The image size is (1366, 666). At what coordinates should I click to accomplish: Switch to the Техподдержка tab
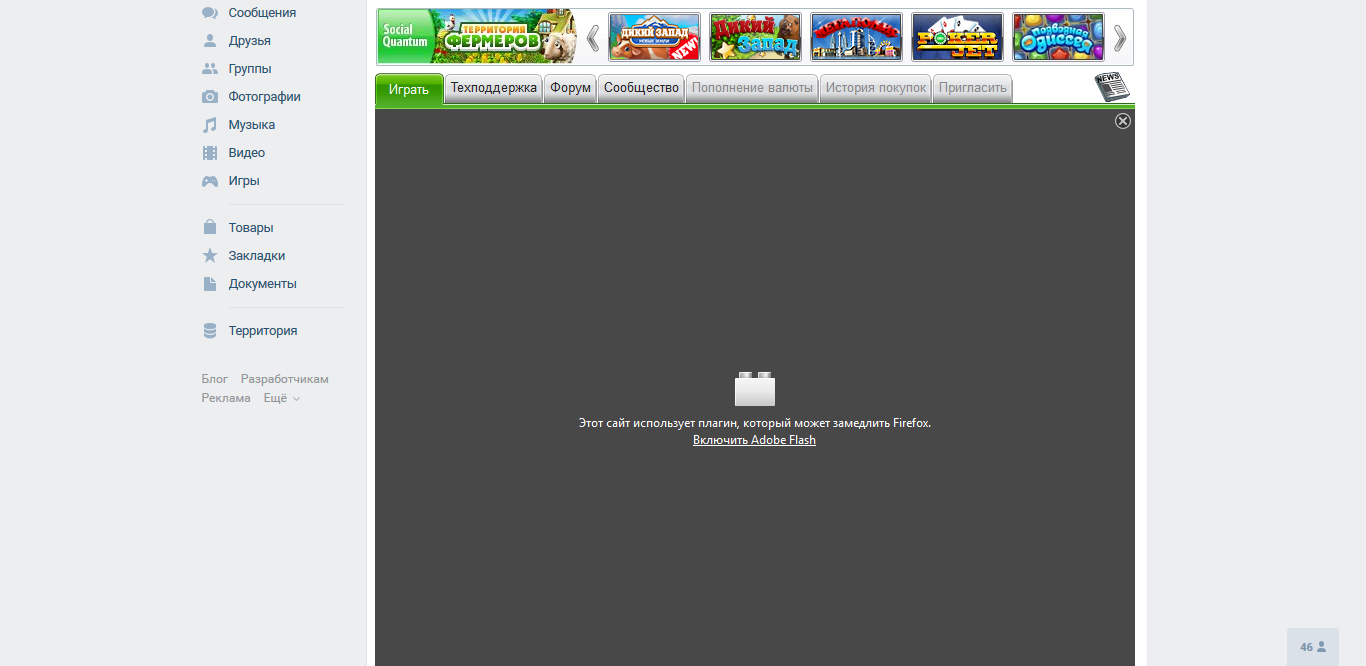(x=493, y=88)
